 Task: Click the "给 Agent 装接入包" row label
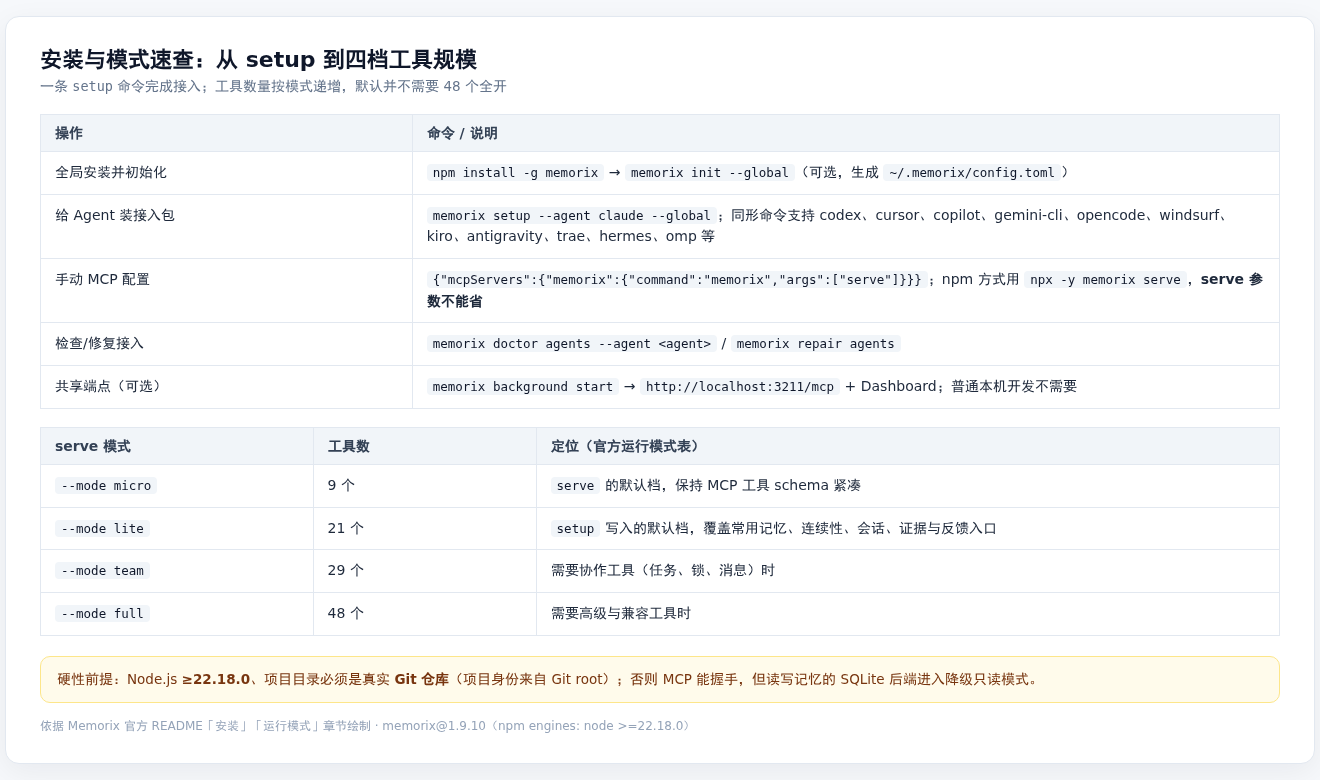pos(115,215)
